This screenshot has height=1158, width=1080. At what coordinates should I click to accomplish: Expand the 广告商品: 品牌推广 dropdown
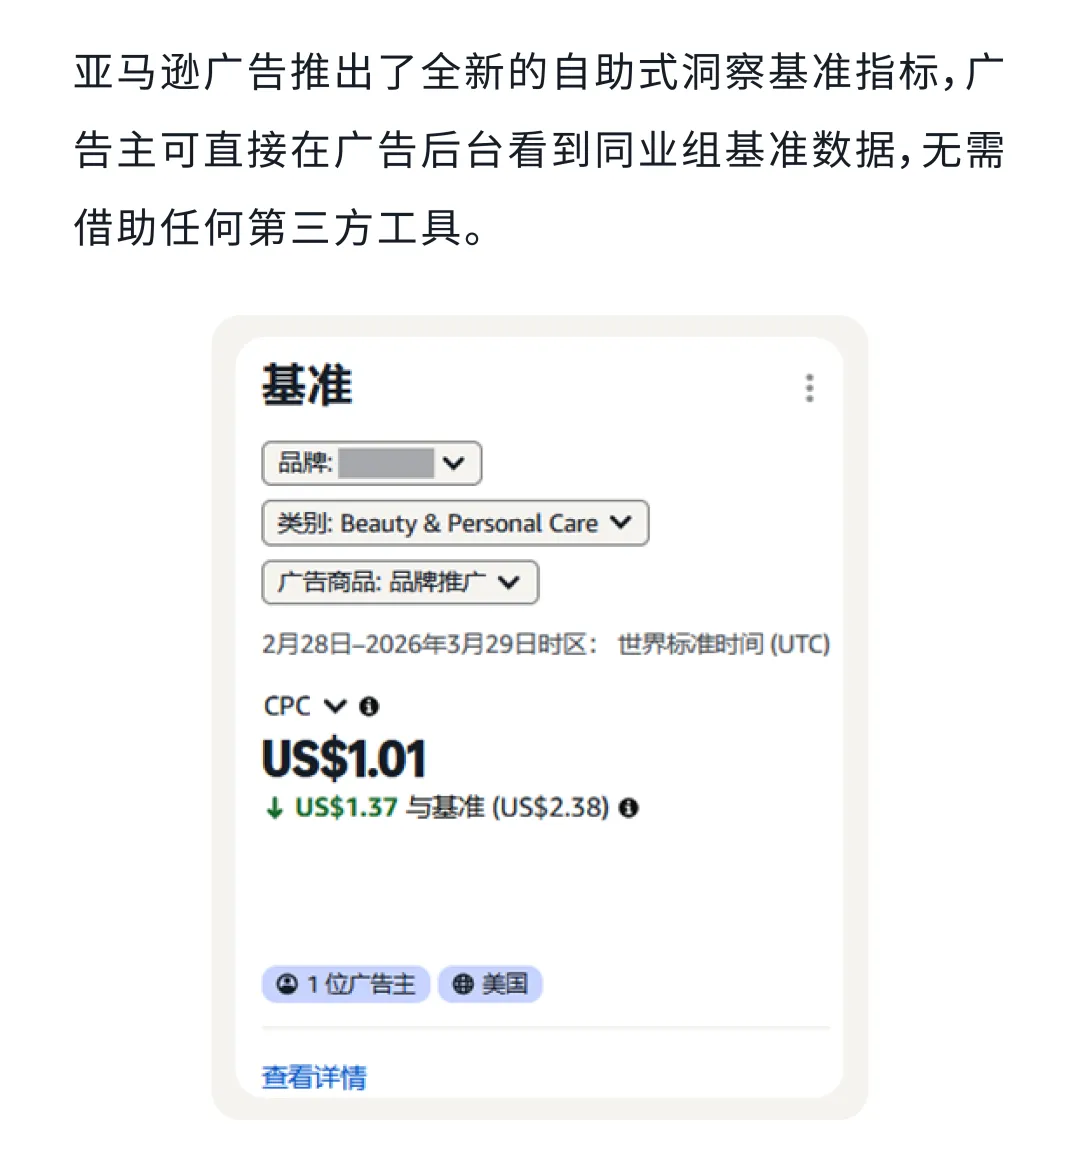pyautogui.click(x=400, y=582)
